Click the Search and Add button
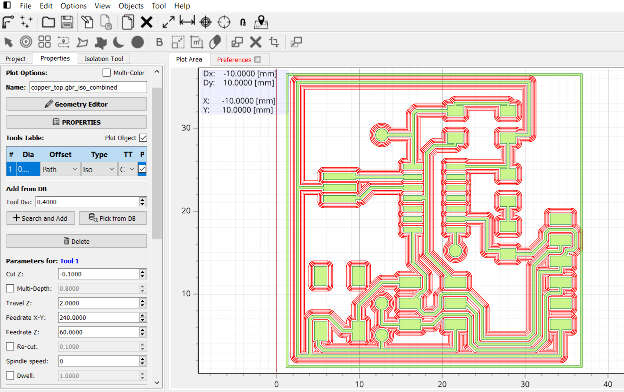The image size is (624, 392). (x=40, y=218)
